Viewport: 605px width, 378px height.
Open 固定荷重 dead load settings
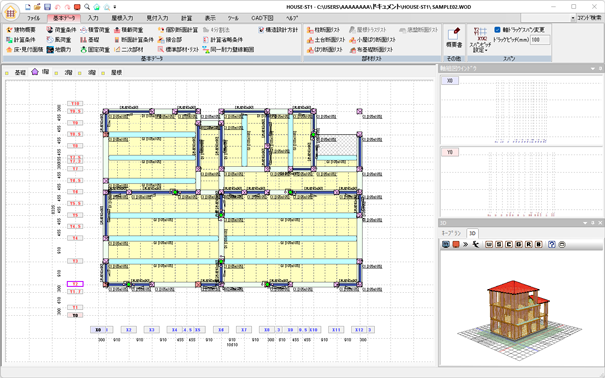(x=95, y=50)
